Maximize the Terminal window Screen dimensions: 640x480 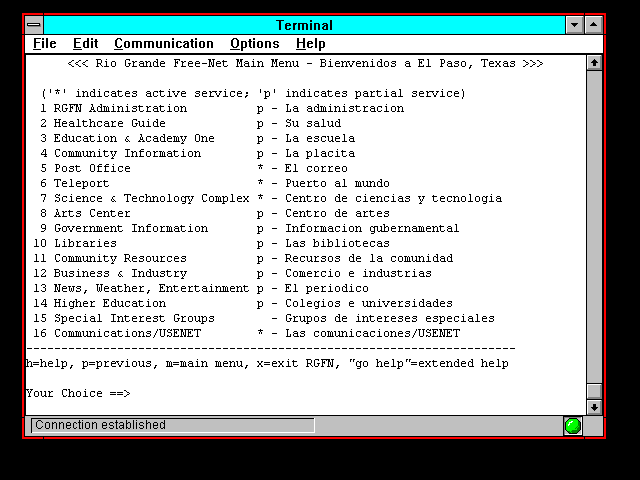click(x=594, y=25)
